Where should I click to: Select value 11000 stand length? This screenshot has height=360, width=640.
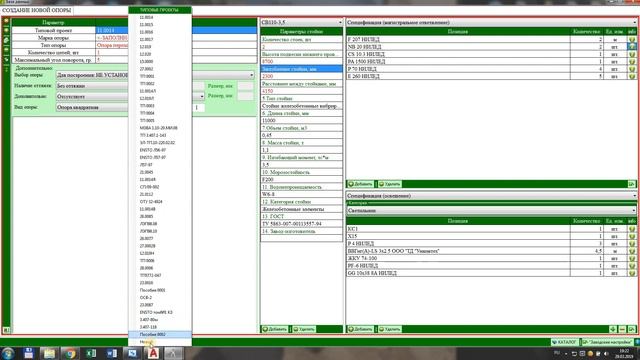pos(302,120)
